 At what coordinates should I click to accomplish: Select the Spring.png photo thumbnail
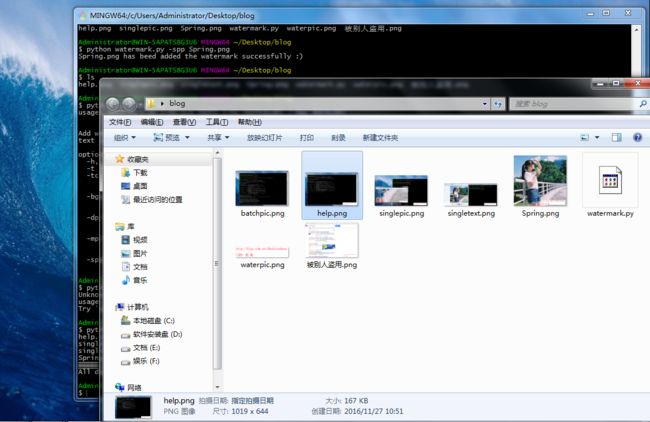(x=540, y=181)
